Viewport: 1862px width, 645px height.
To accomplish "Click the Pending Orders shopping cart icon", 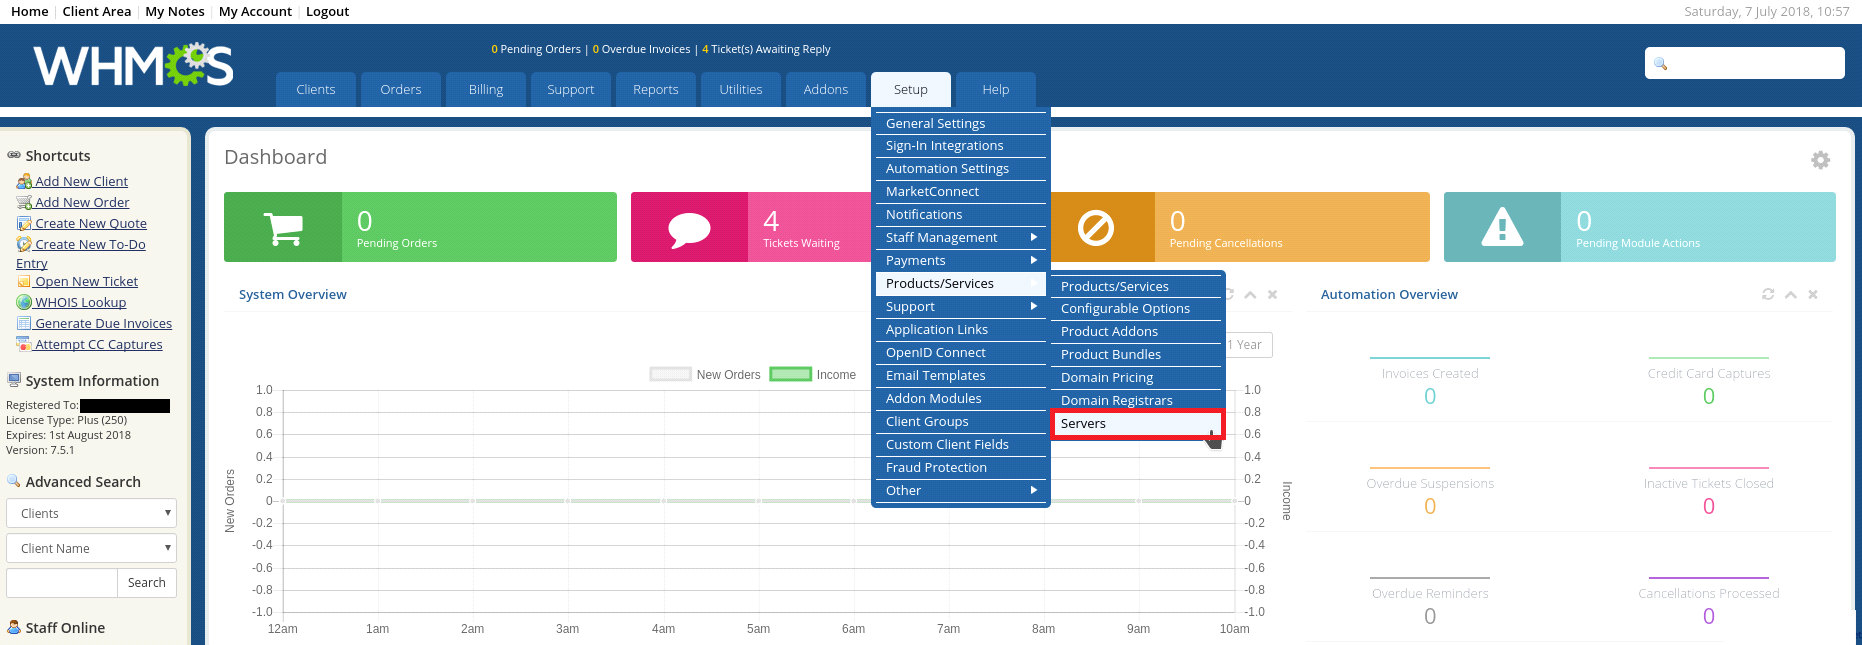I will tap(283, 228).
